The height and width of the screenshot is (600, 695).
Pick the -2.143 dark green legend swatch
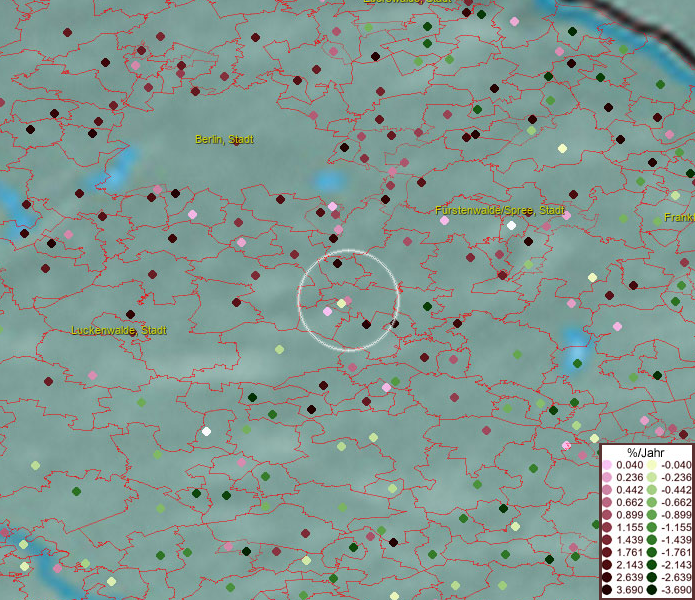coord(652,565)
